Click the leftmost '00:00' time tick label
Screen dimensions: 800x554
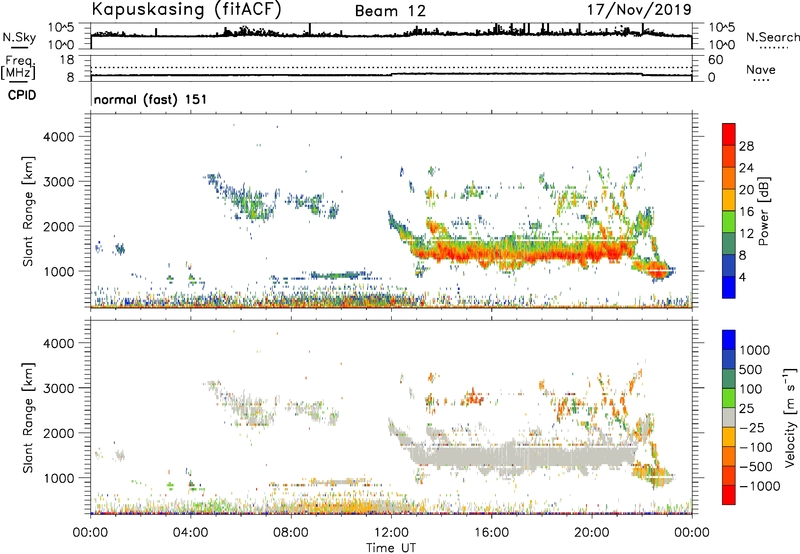pos(91,533)
